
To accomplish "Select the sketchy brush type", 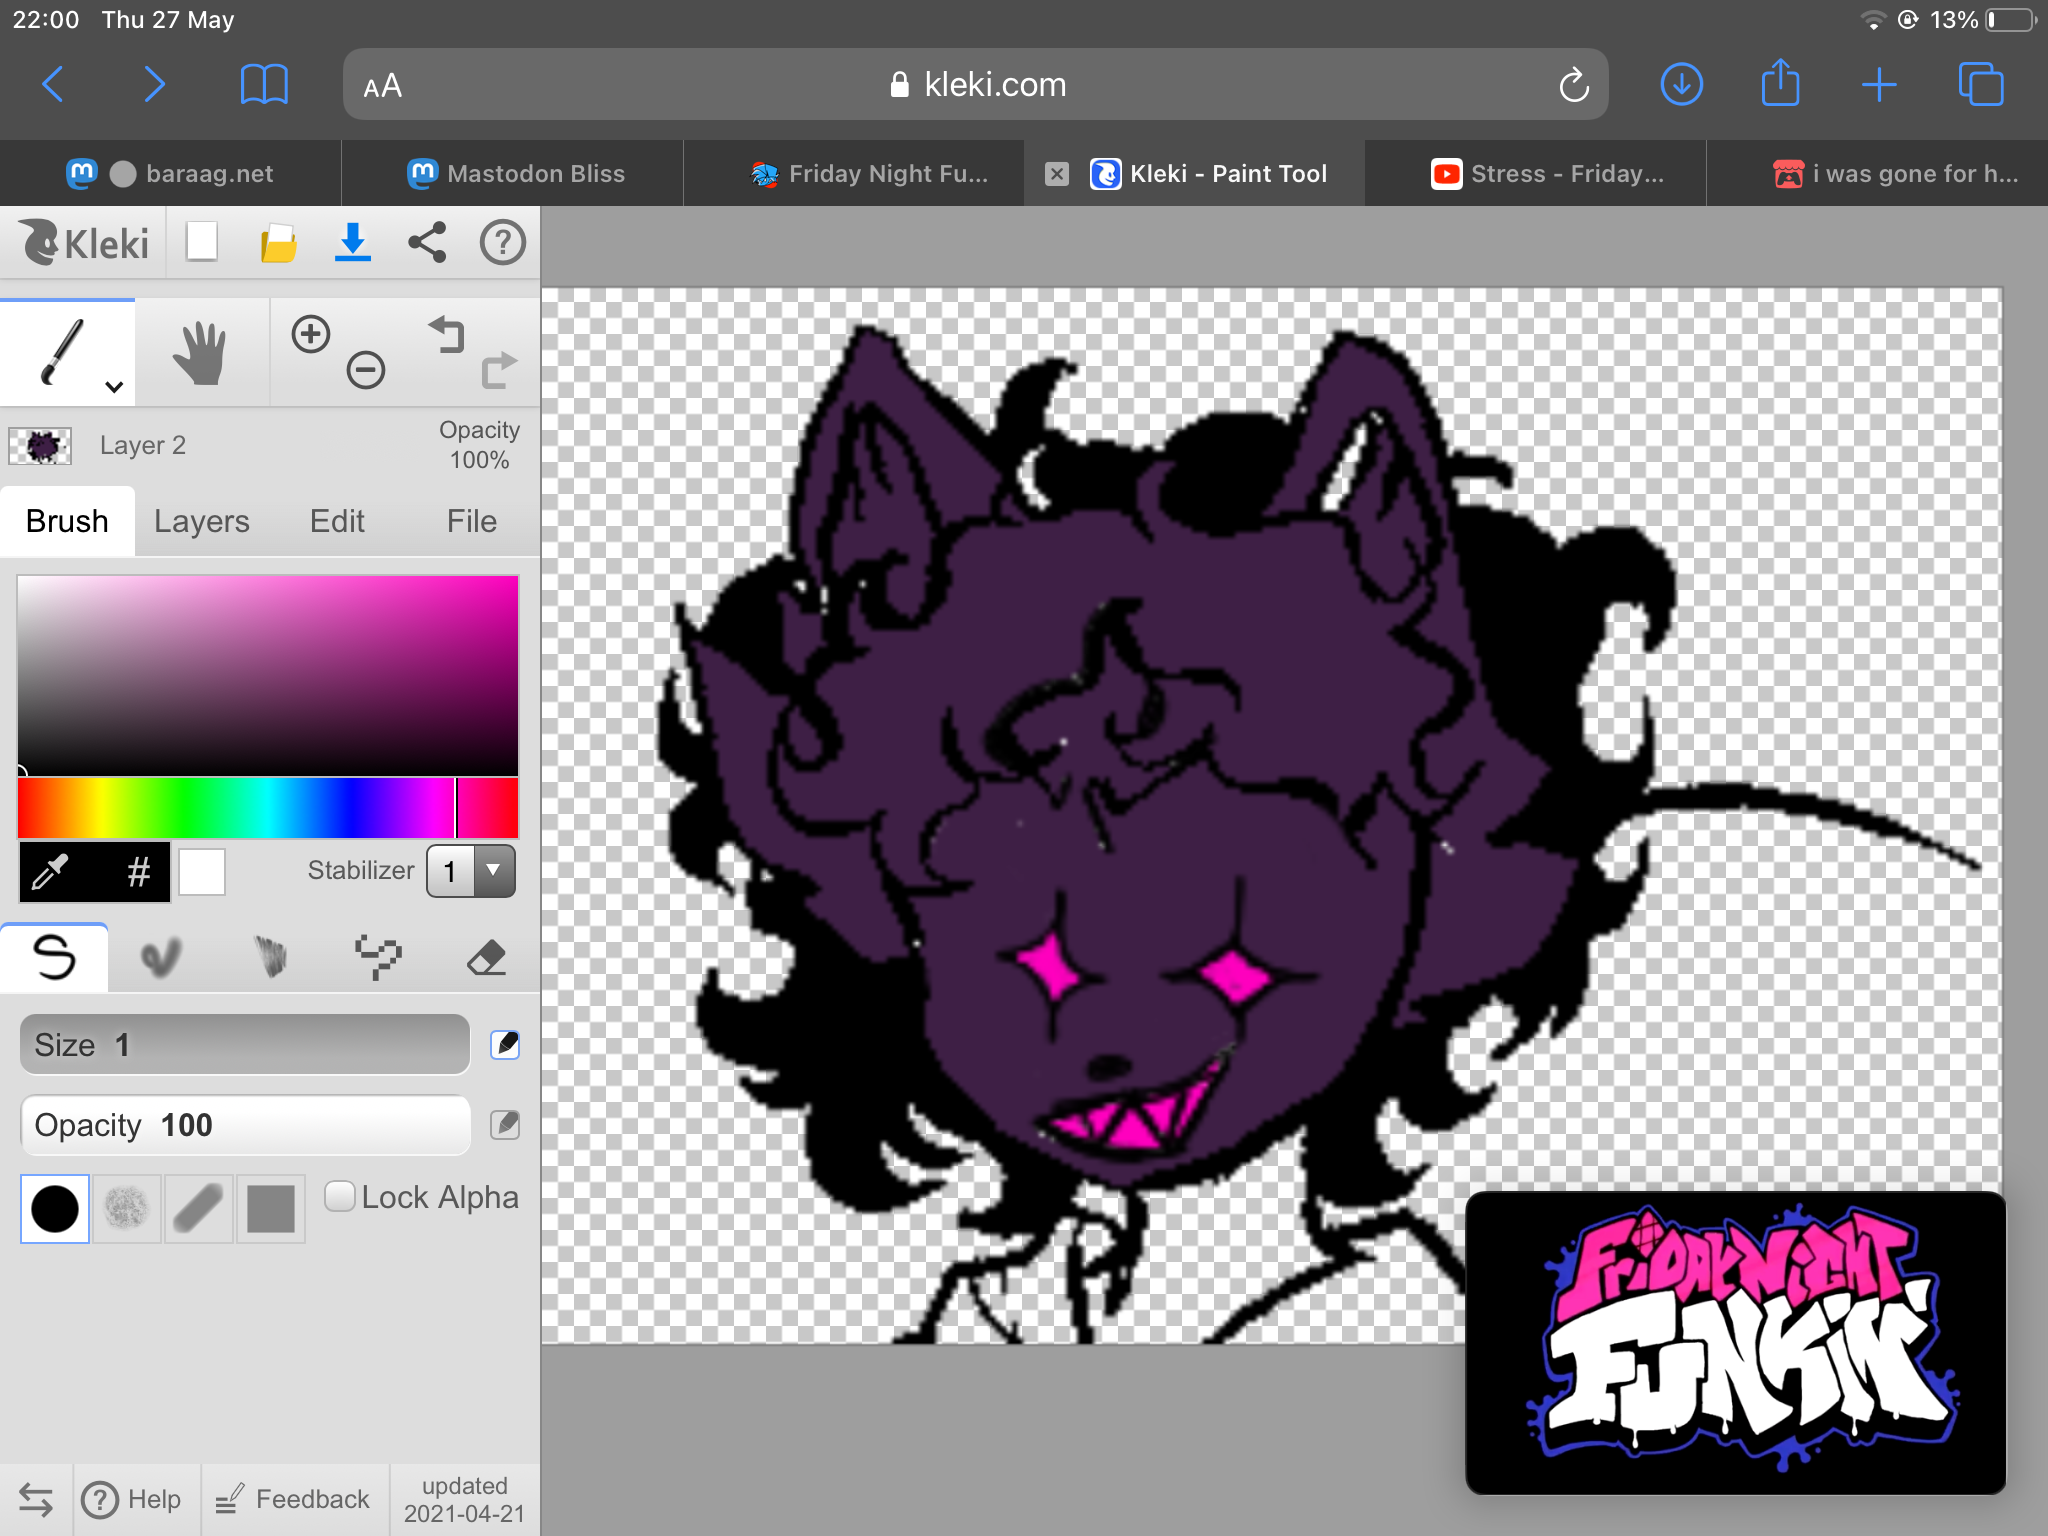I will click(270, 957).
